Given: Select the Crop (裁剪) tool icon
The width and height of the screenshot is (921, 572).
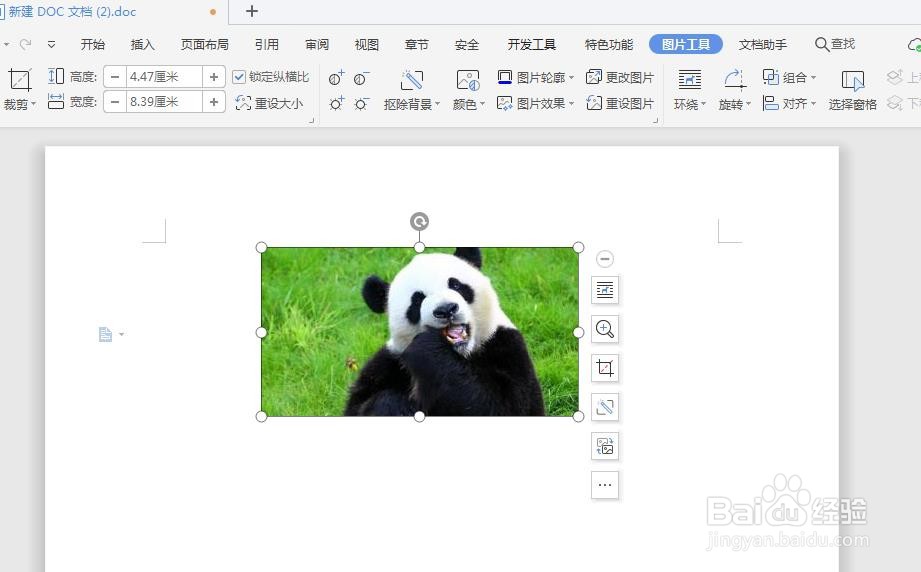Looking at the screenshot, I should [19, 80].
